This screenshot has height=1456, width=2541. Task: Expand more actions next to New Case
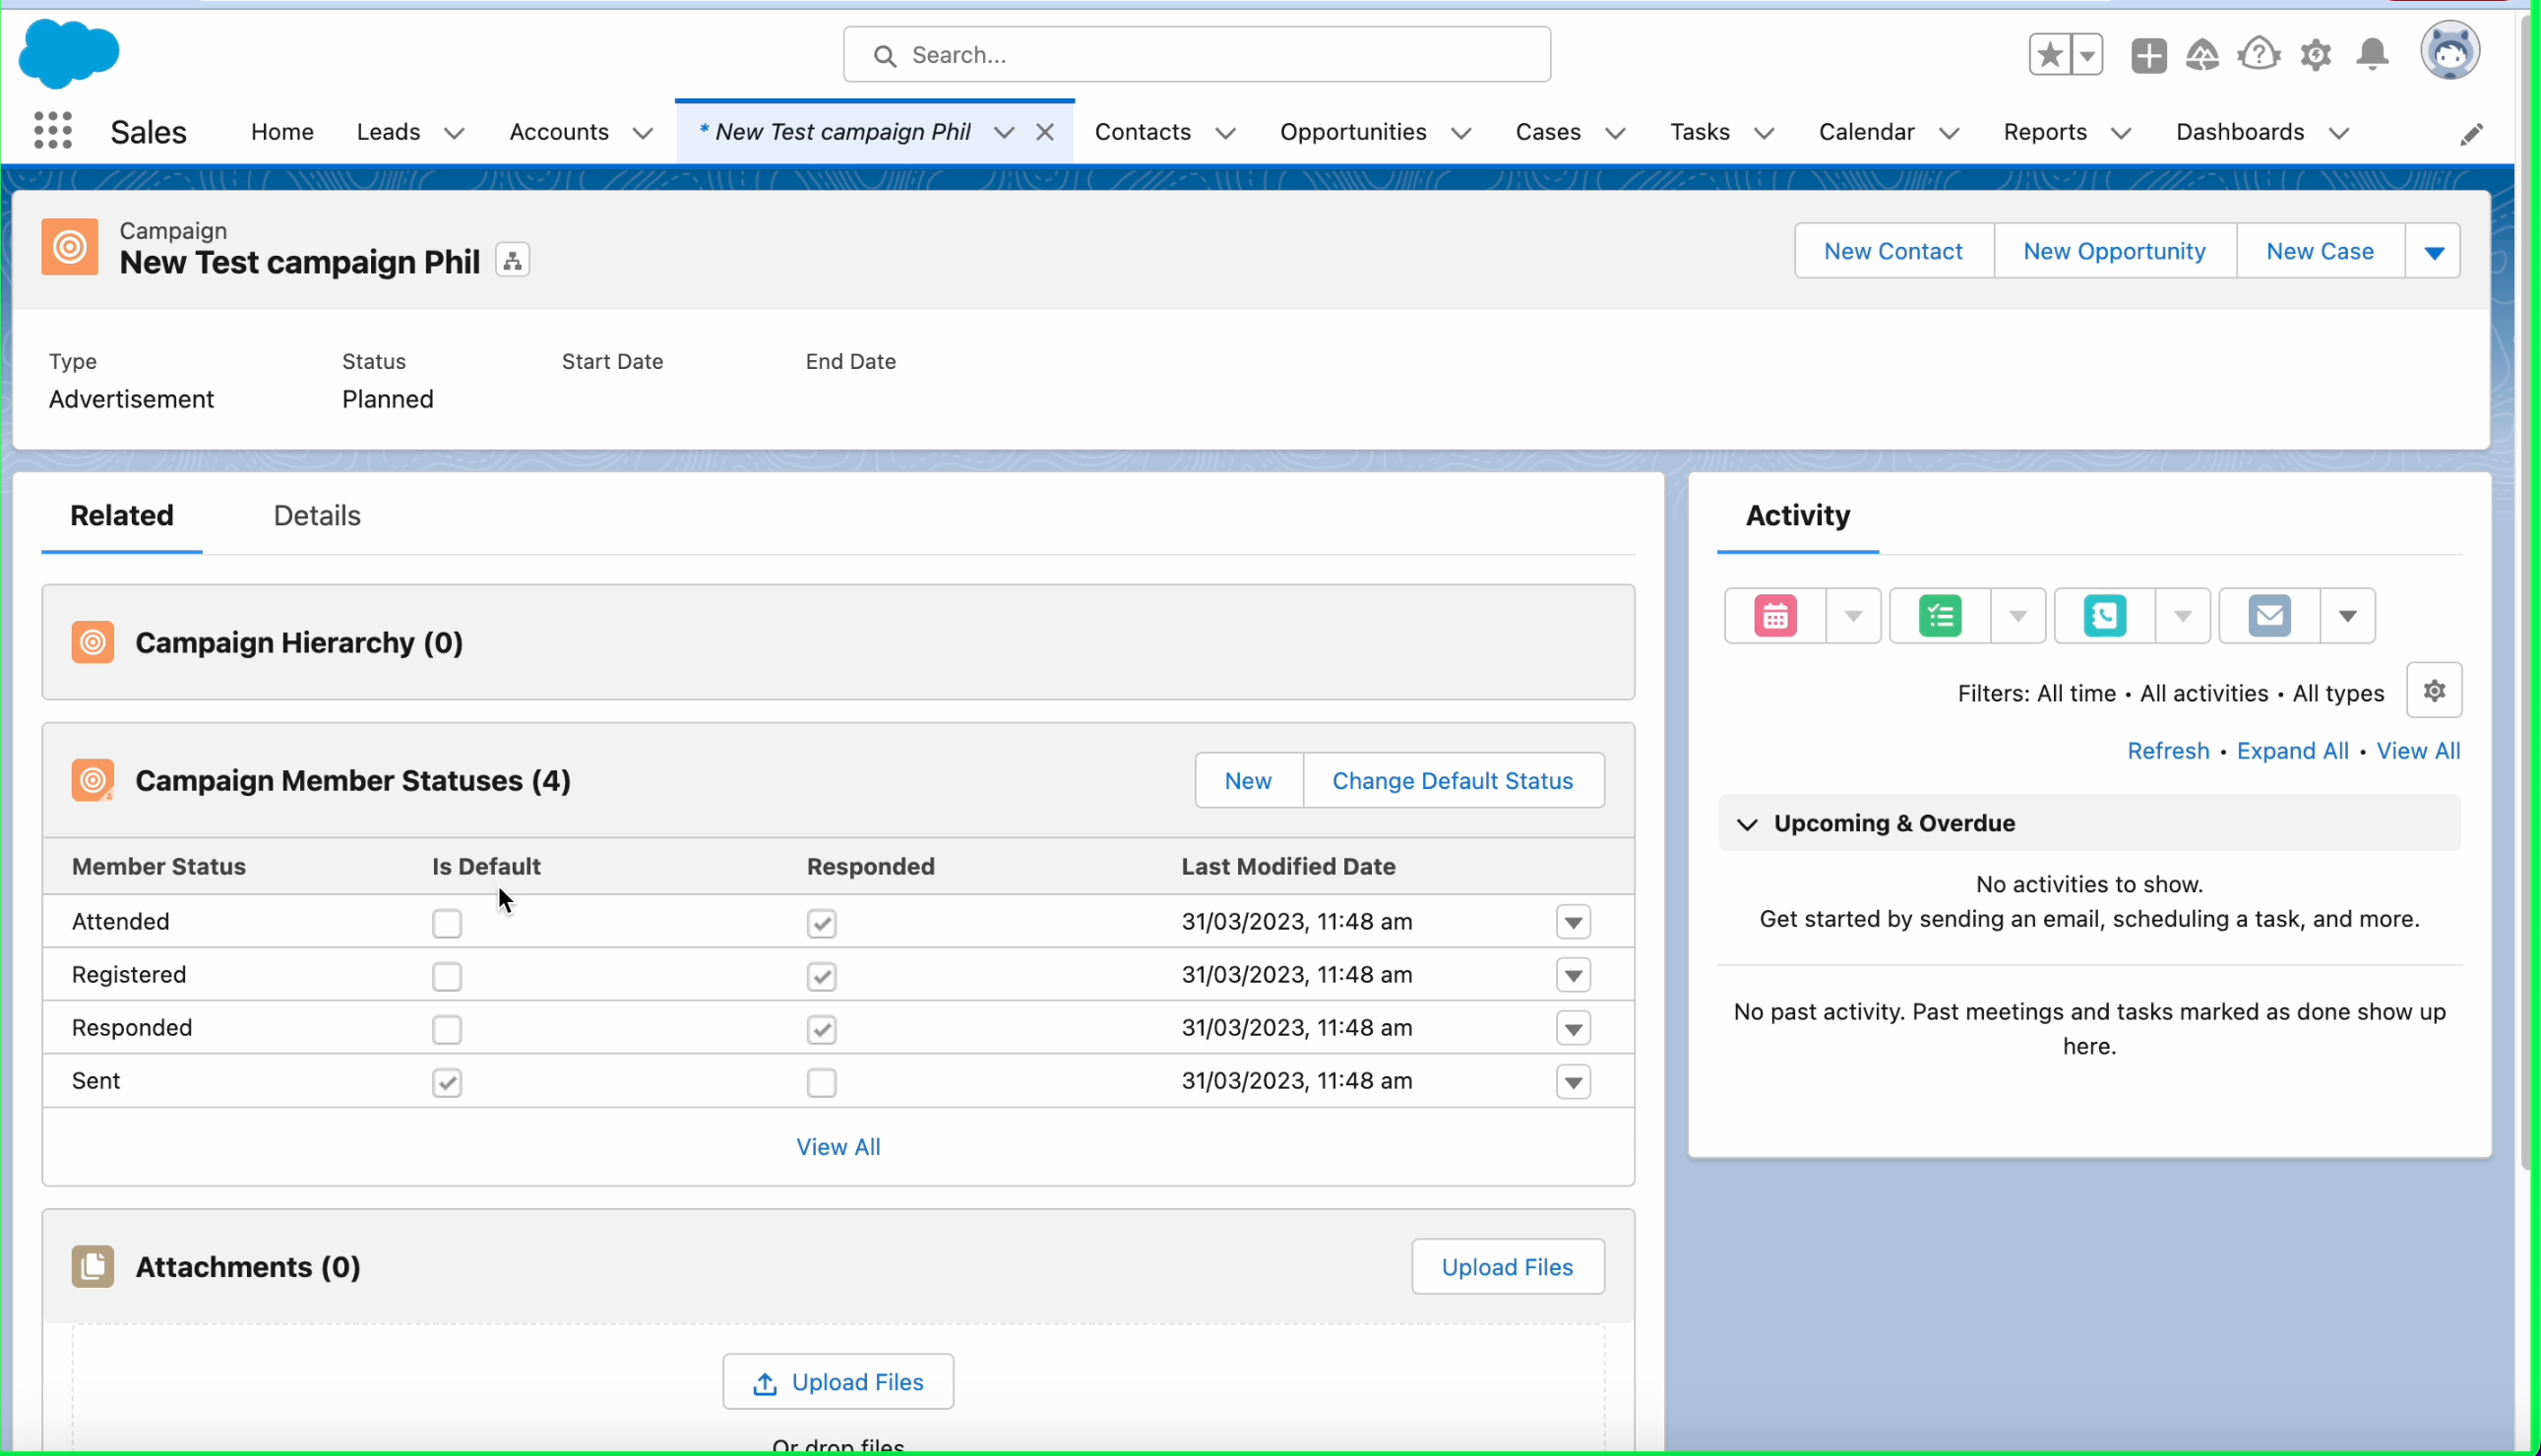click(2434, 252)
